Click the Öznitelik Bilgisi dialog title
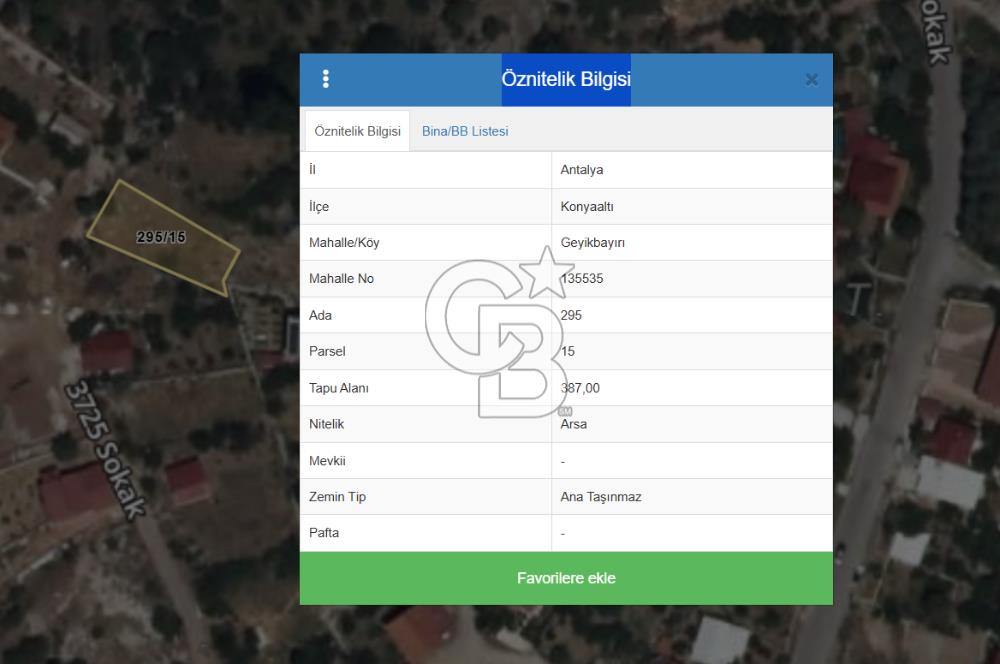The height and width of the screenshot is (664, 1000). [566, 80]
